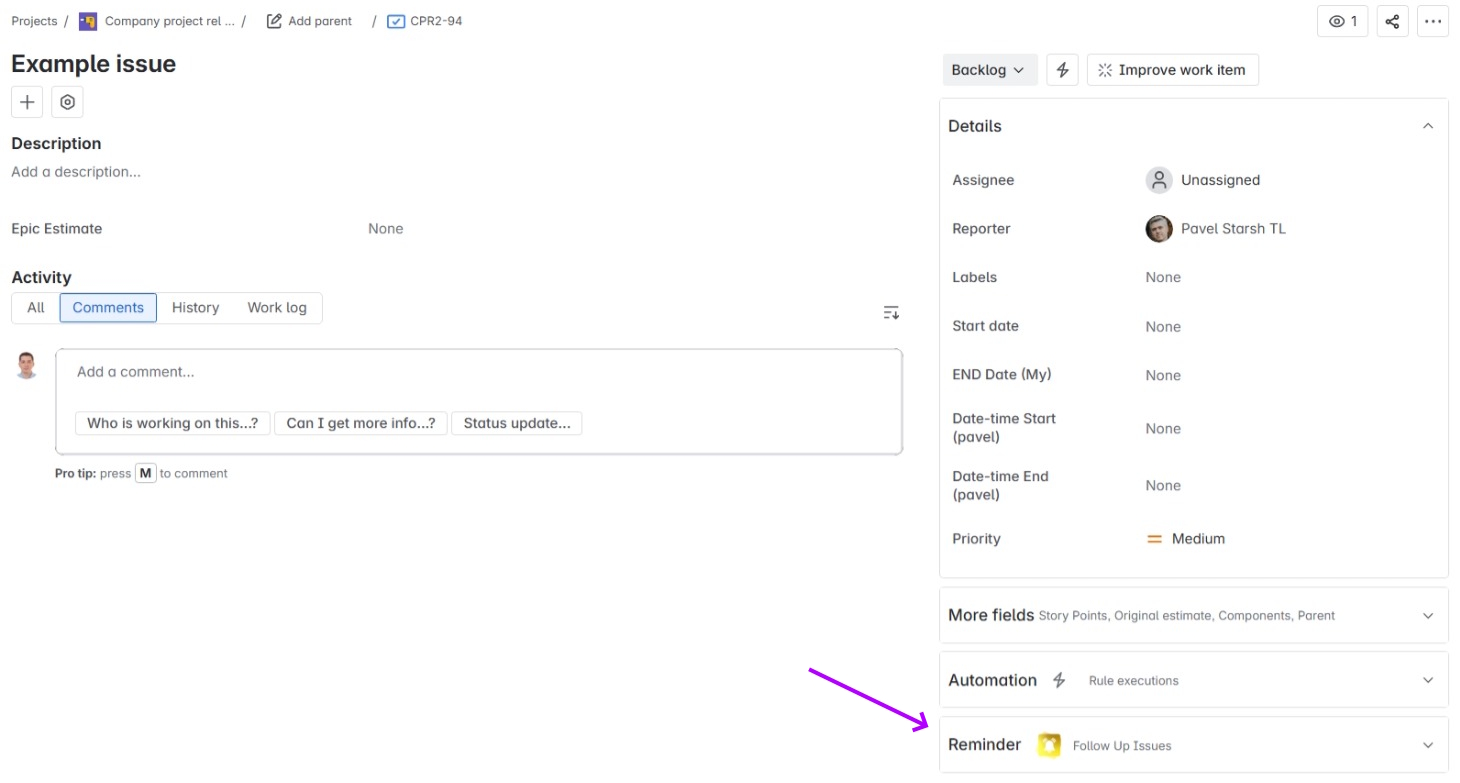Expand the More fields section
Image resolution: width=1460 pixels, height=783 pixels.
coord(1428,615)
